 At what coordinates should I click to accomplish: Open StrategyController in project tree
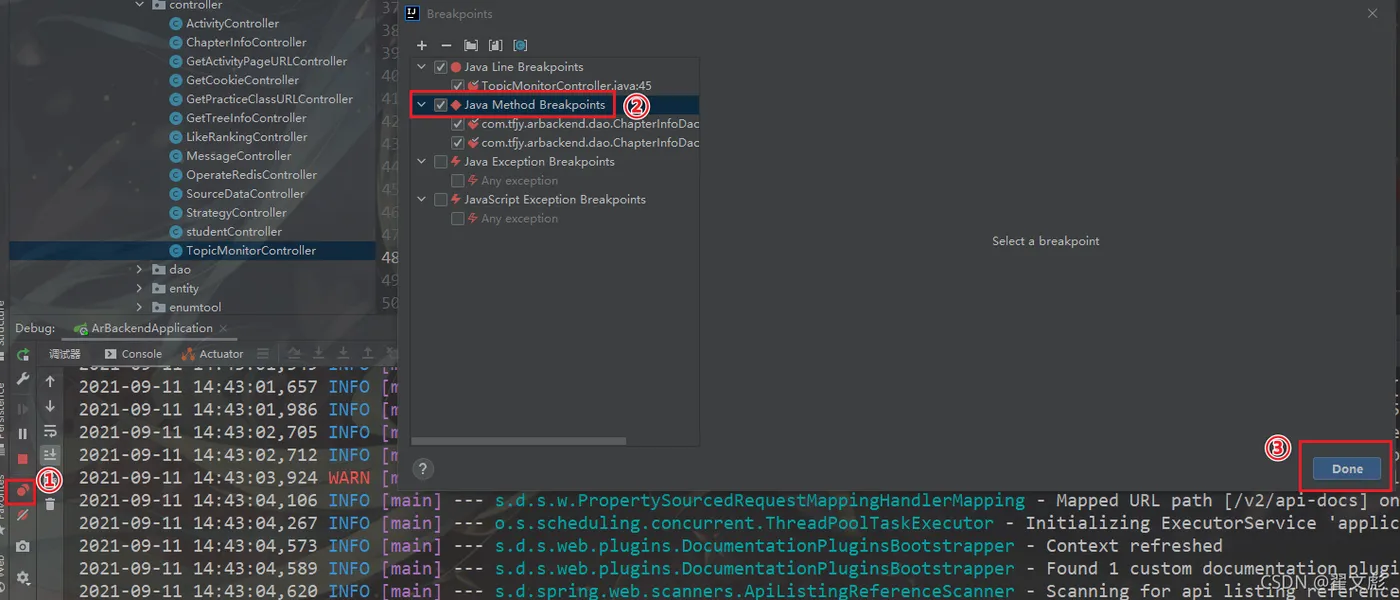236,213
